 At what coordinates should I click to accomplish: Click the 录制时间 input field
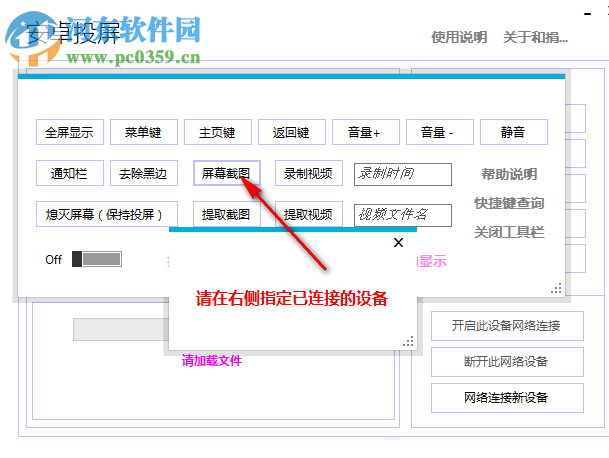pos(403,174)
